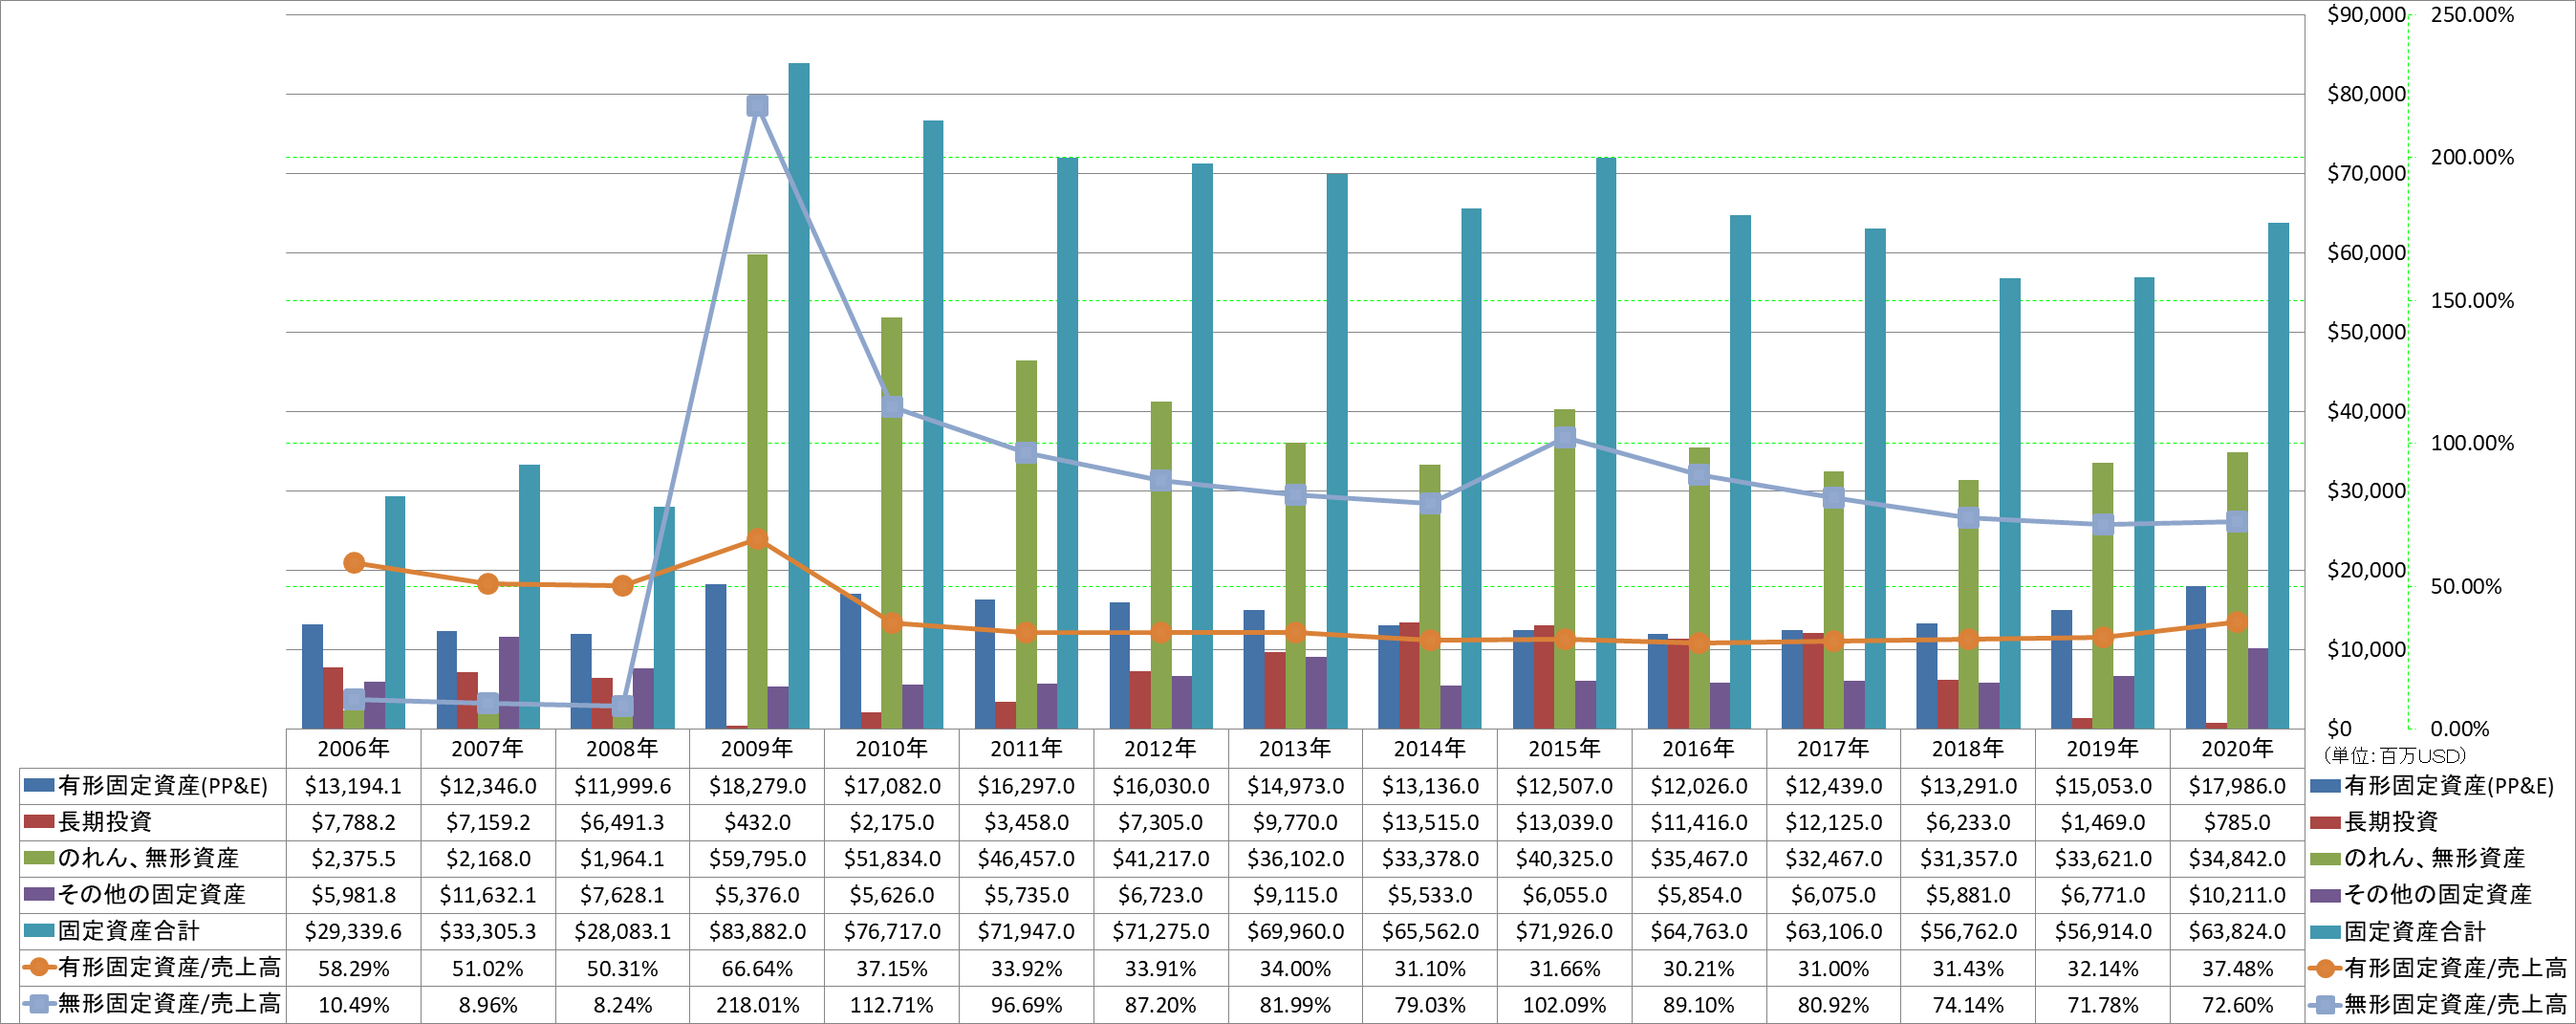Click the $13,515.0 value for 2014
This screenshot has width=2576, height=1024.
point(1430,822)
